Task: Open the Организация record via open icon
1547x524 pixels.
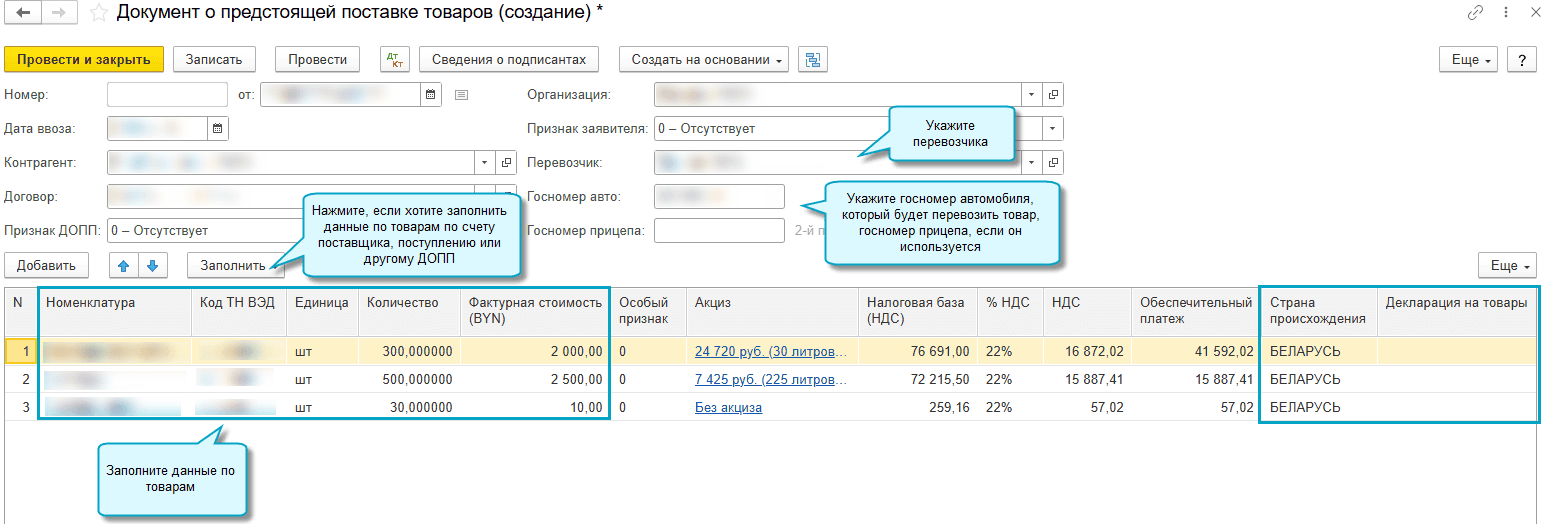Action: [x=1053, y=95]
